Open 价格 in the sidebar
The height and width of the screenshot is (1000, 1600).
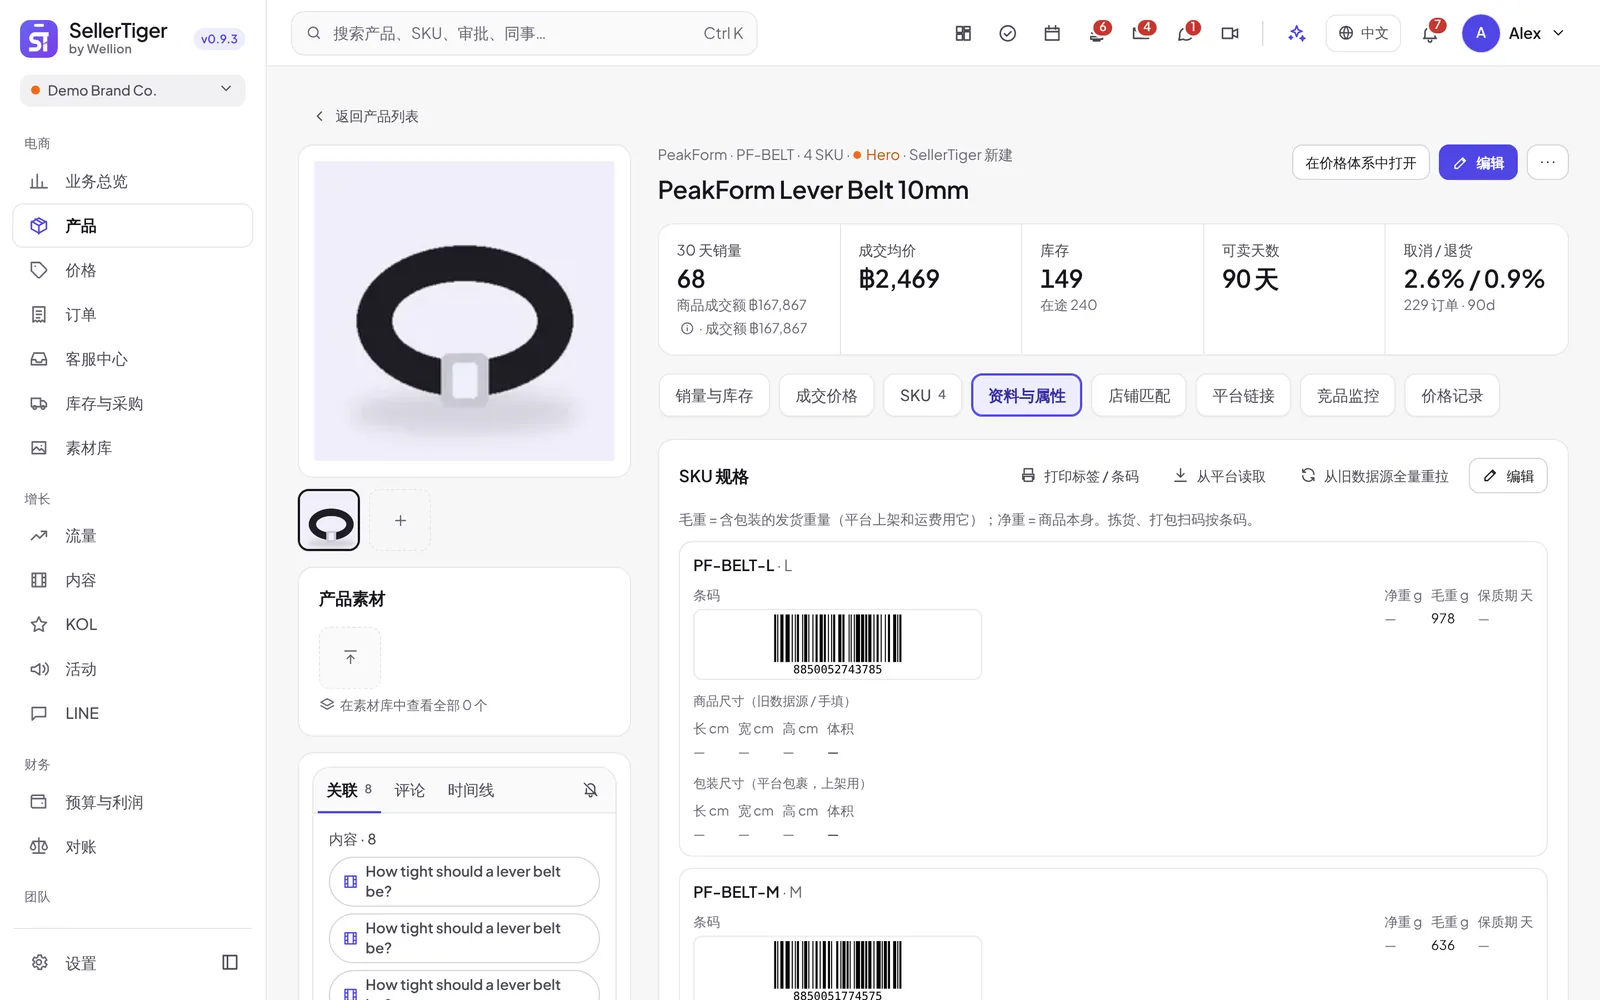pyautogui.click(x=133, y=270)
